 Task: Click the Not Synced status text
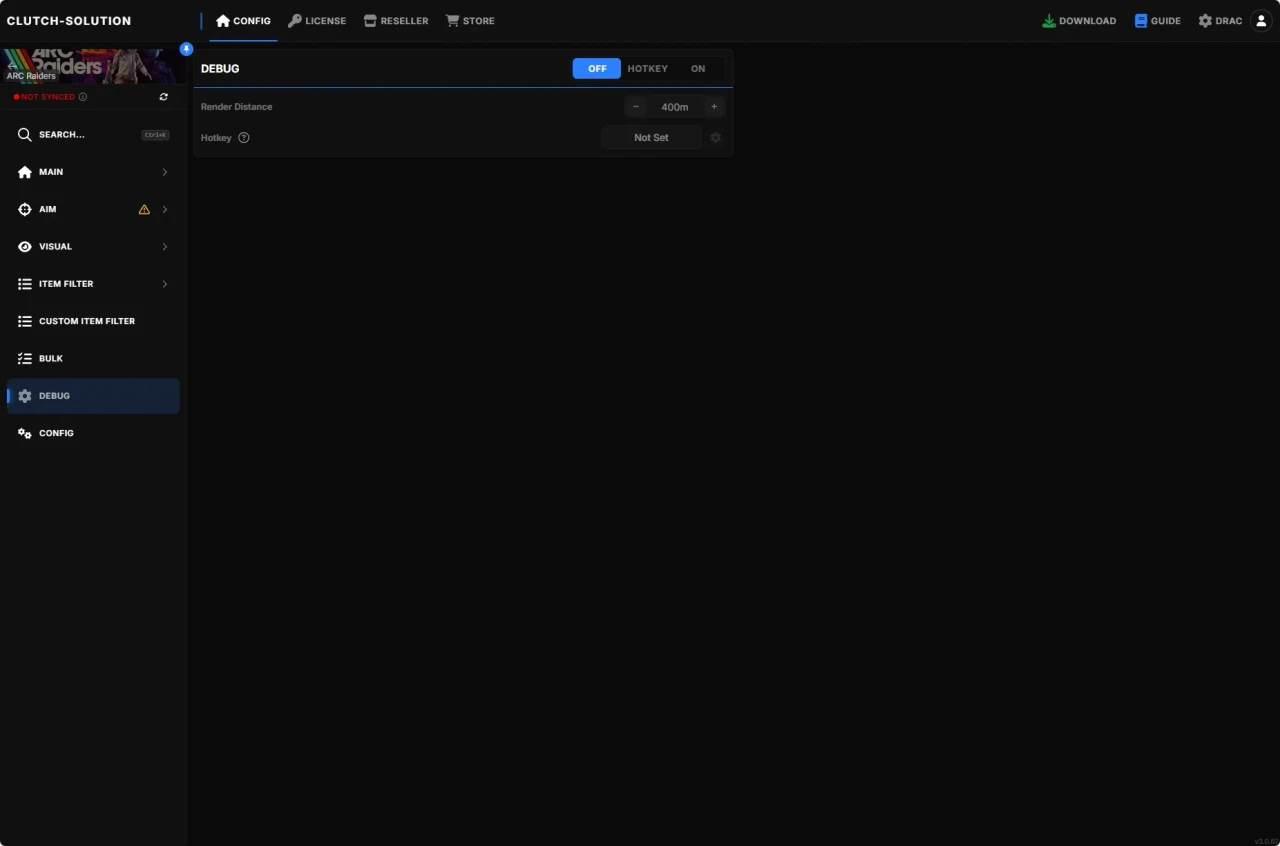click(48, 97)
